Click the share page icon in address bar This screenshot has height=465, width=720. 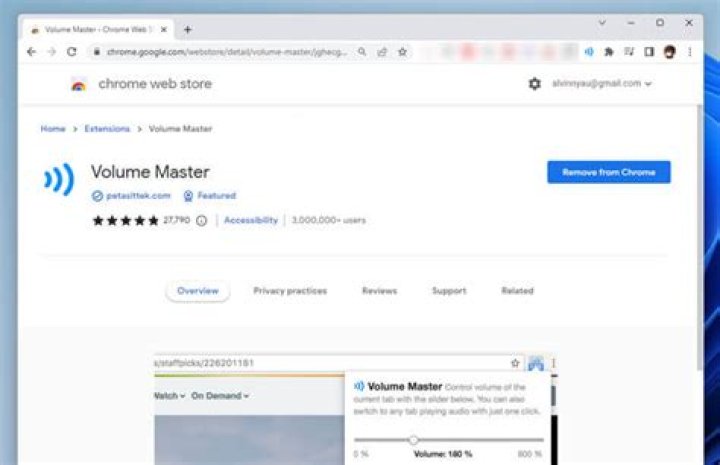[x=382, y=52]
